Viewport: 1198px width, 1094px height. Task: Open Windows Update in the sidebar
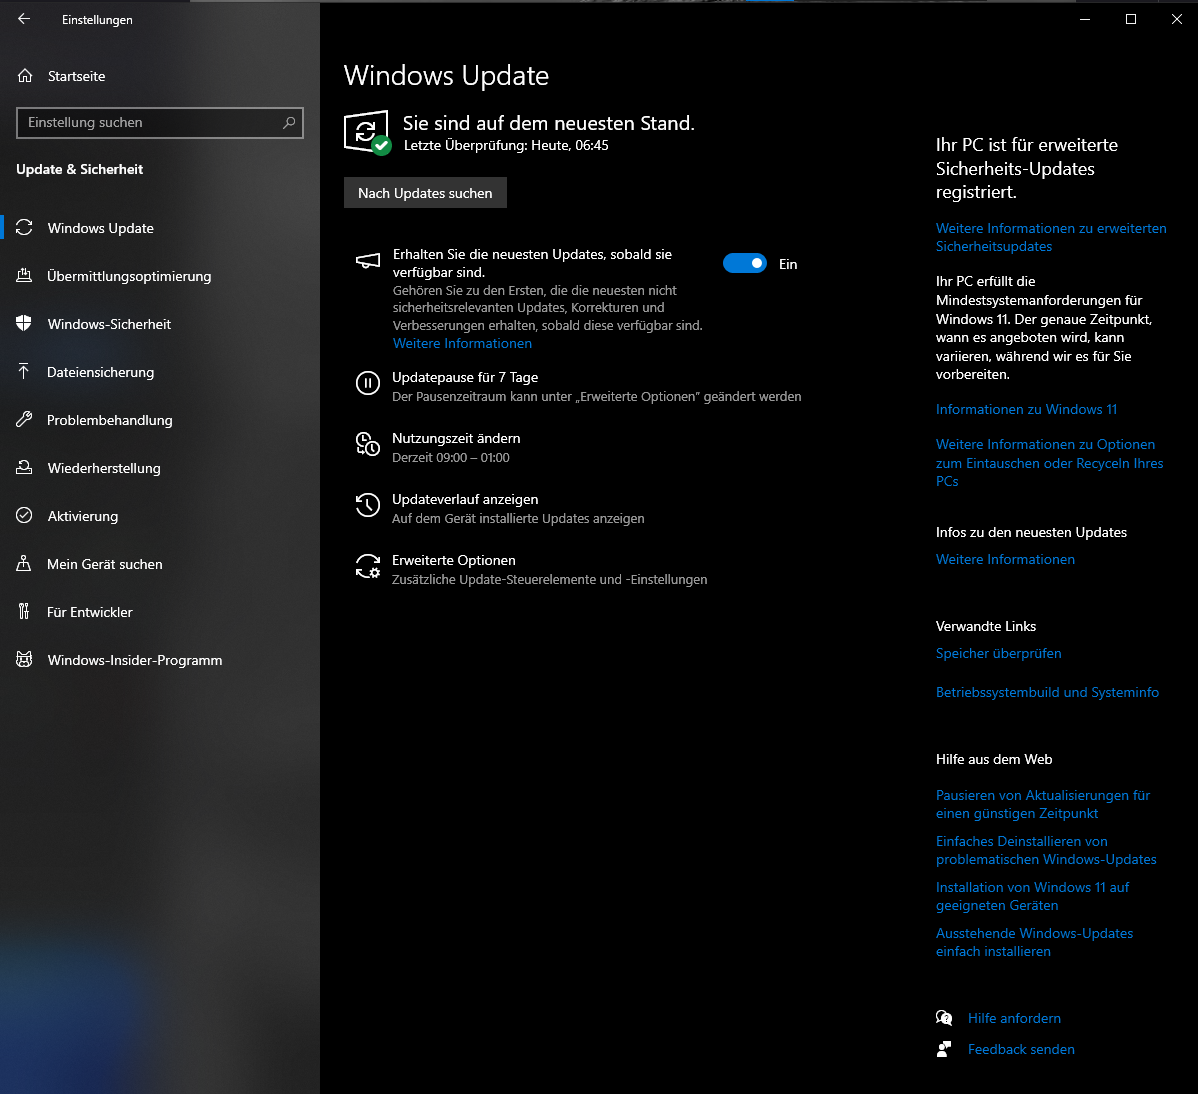(x=160, y=228)
